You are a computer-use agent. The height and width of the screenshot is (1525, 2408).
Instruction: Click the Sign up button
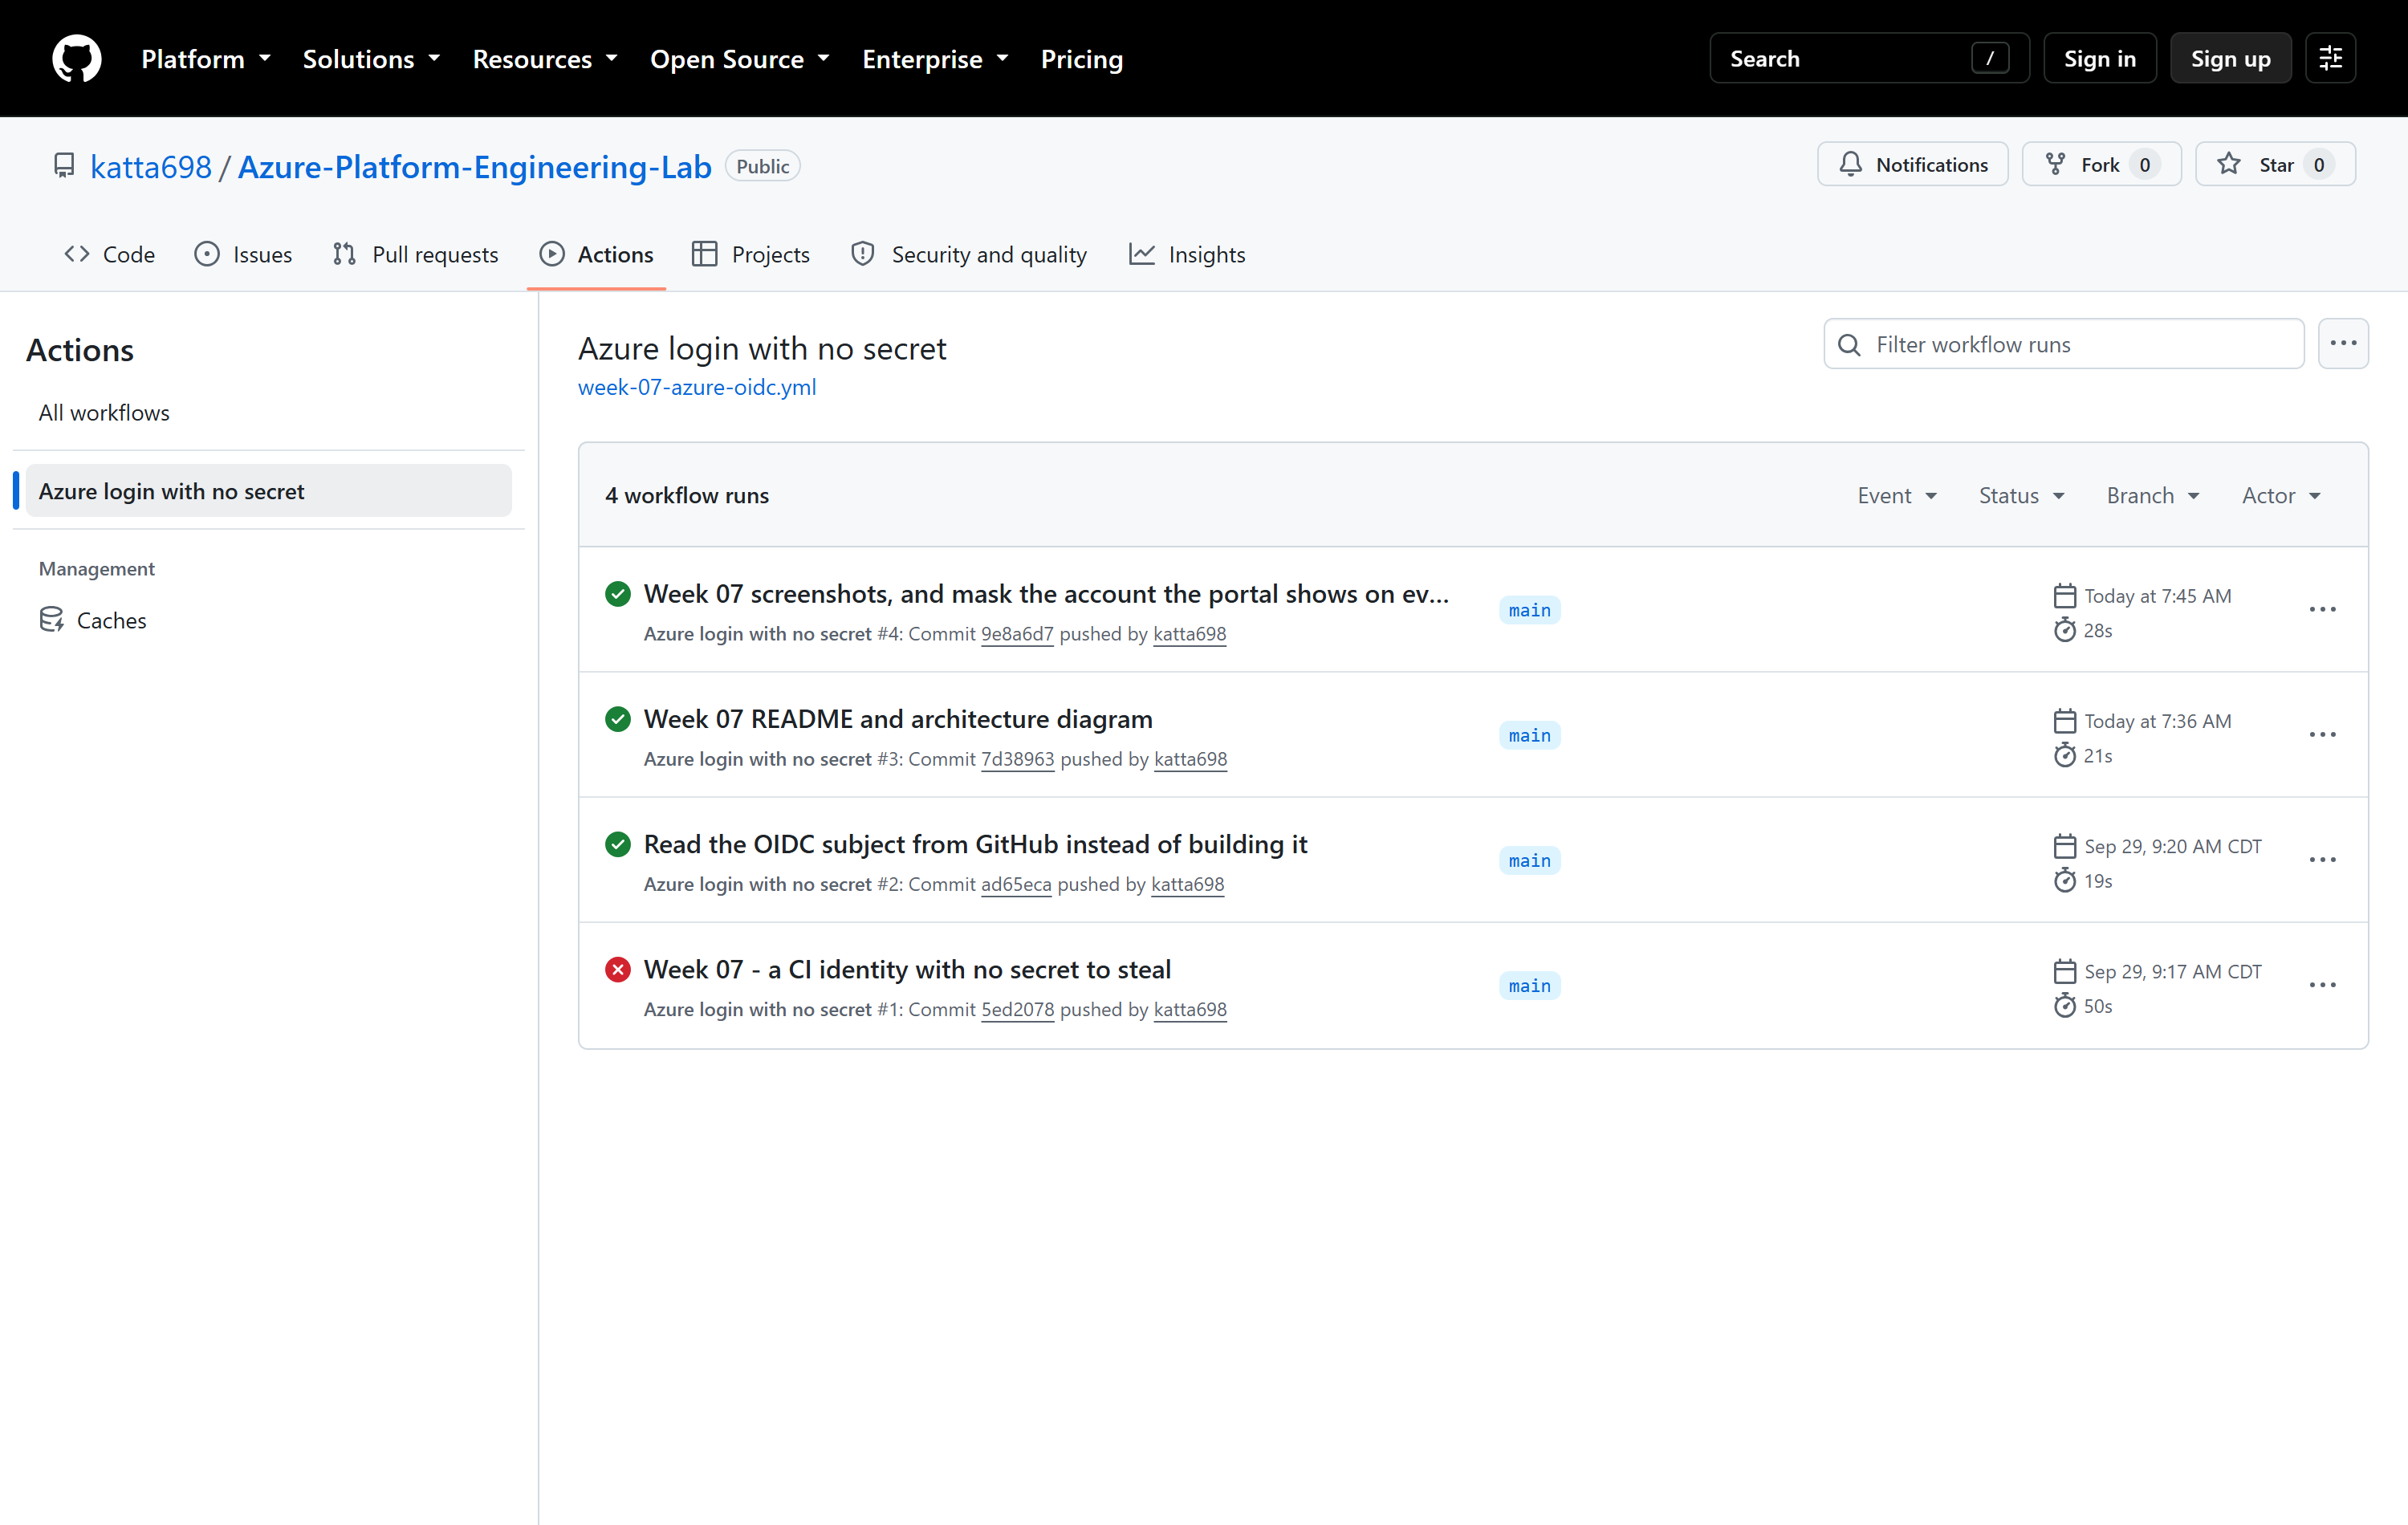point(2230,58)
